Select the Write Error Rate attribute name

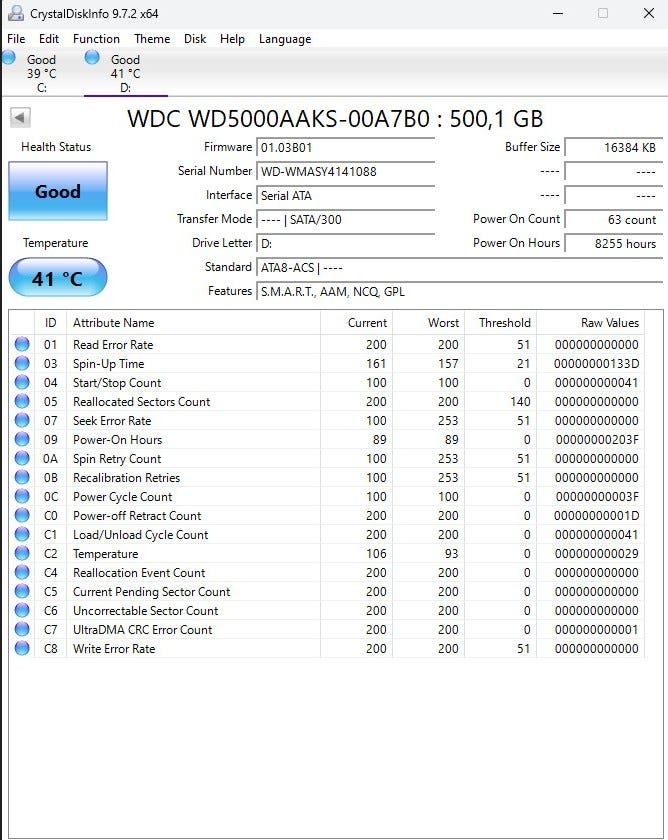tap(114, 649)
